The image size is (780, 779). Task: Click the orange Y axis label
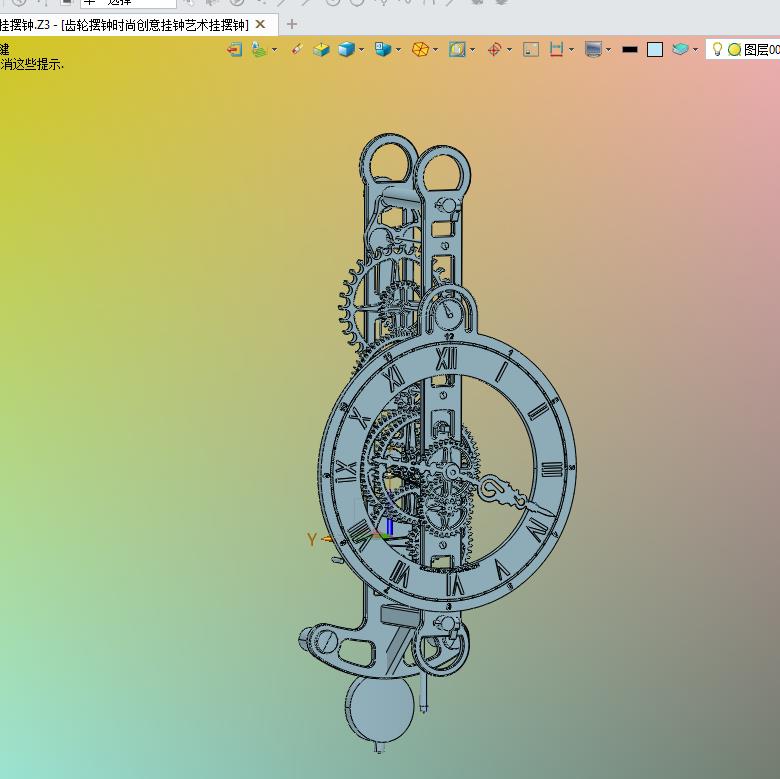(312, 539)
